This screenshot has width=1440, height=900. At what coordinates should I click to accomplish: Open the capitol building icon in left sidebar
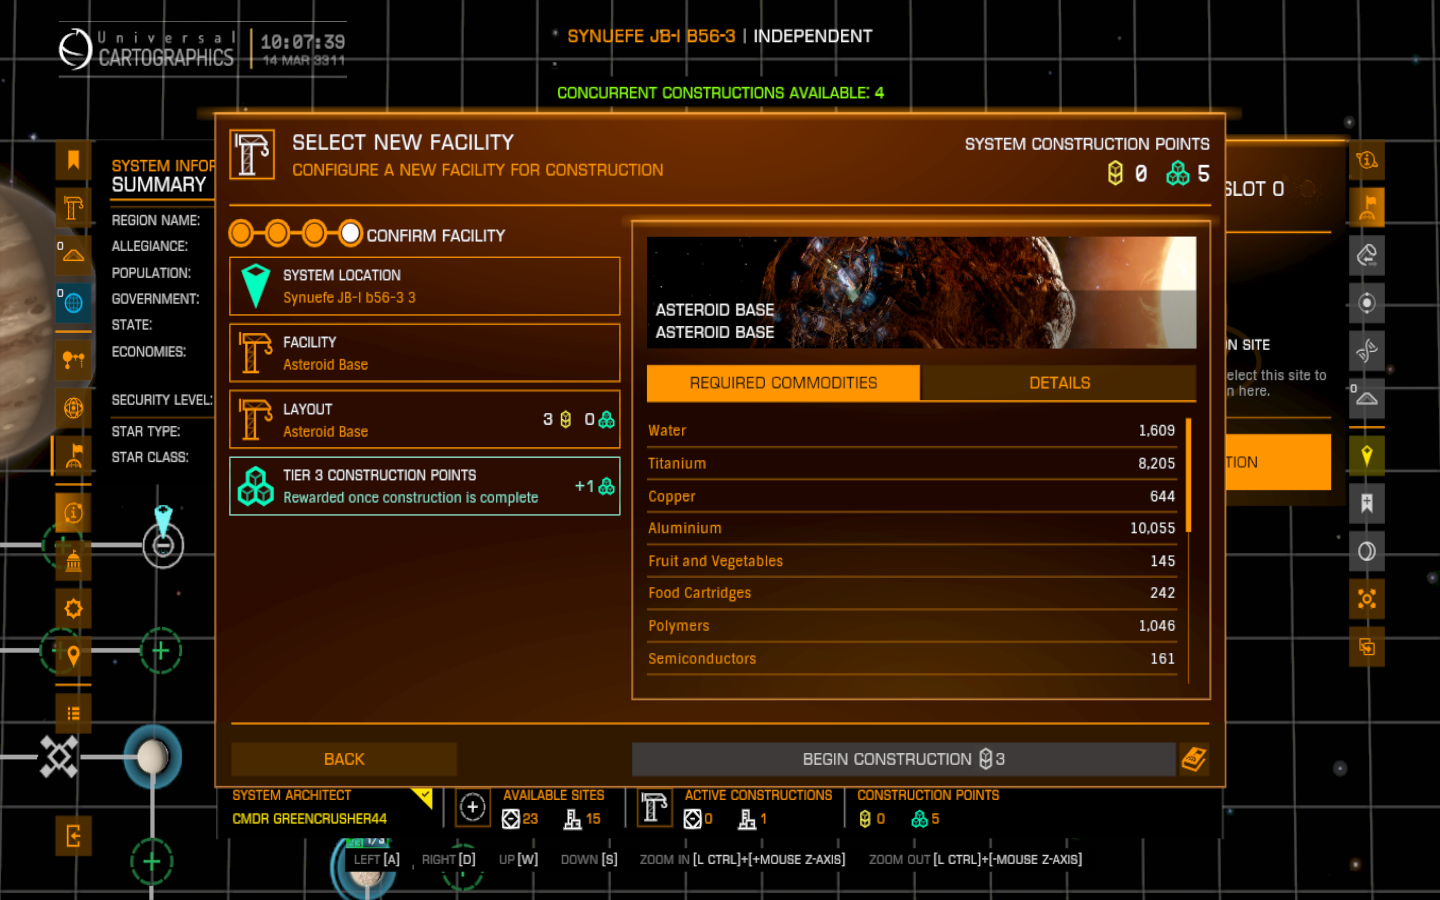tap(73, 561)
